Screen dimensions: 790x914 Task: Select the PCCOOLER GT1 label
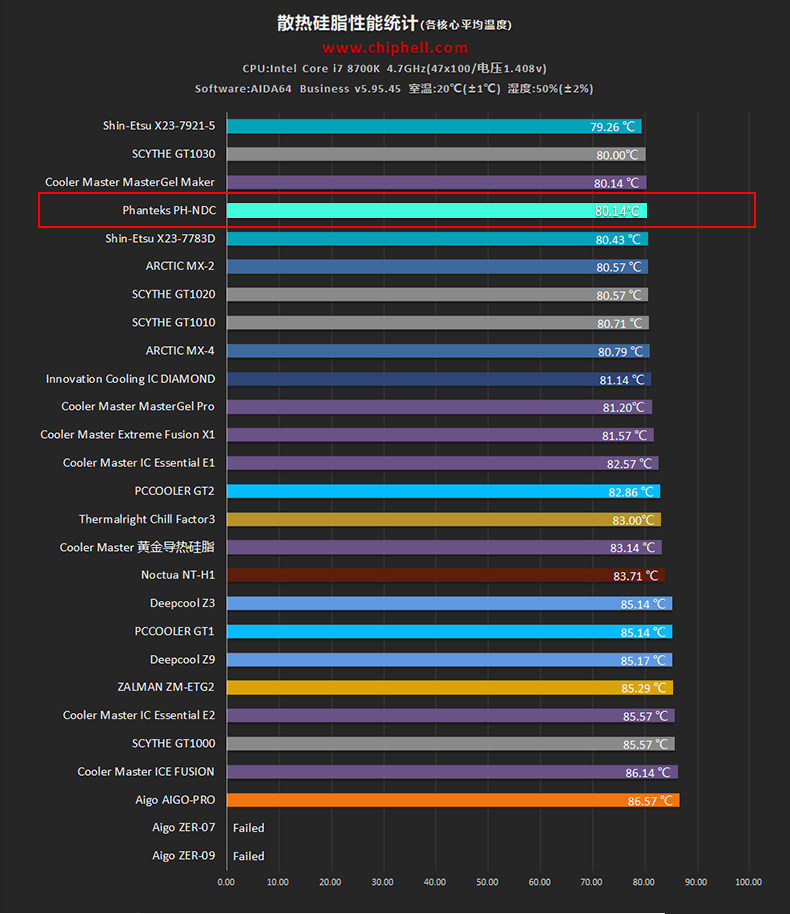(174, 631)
